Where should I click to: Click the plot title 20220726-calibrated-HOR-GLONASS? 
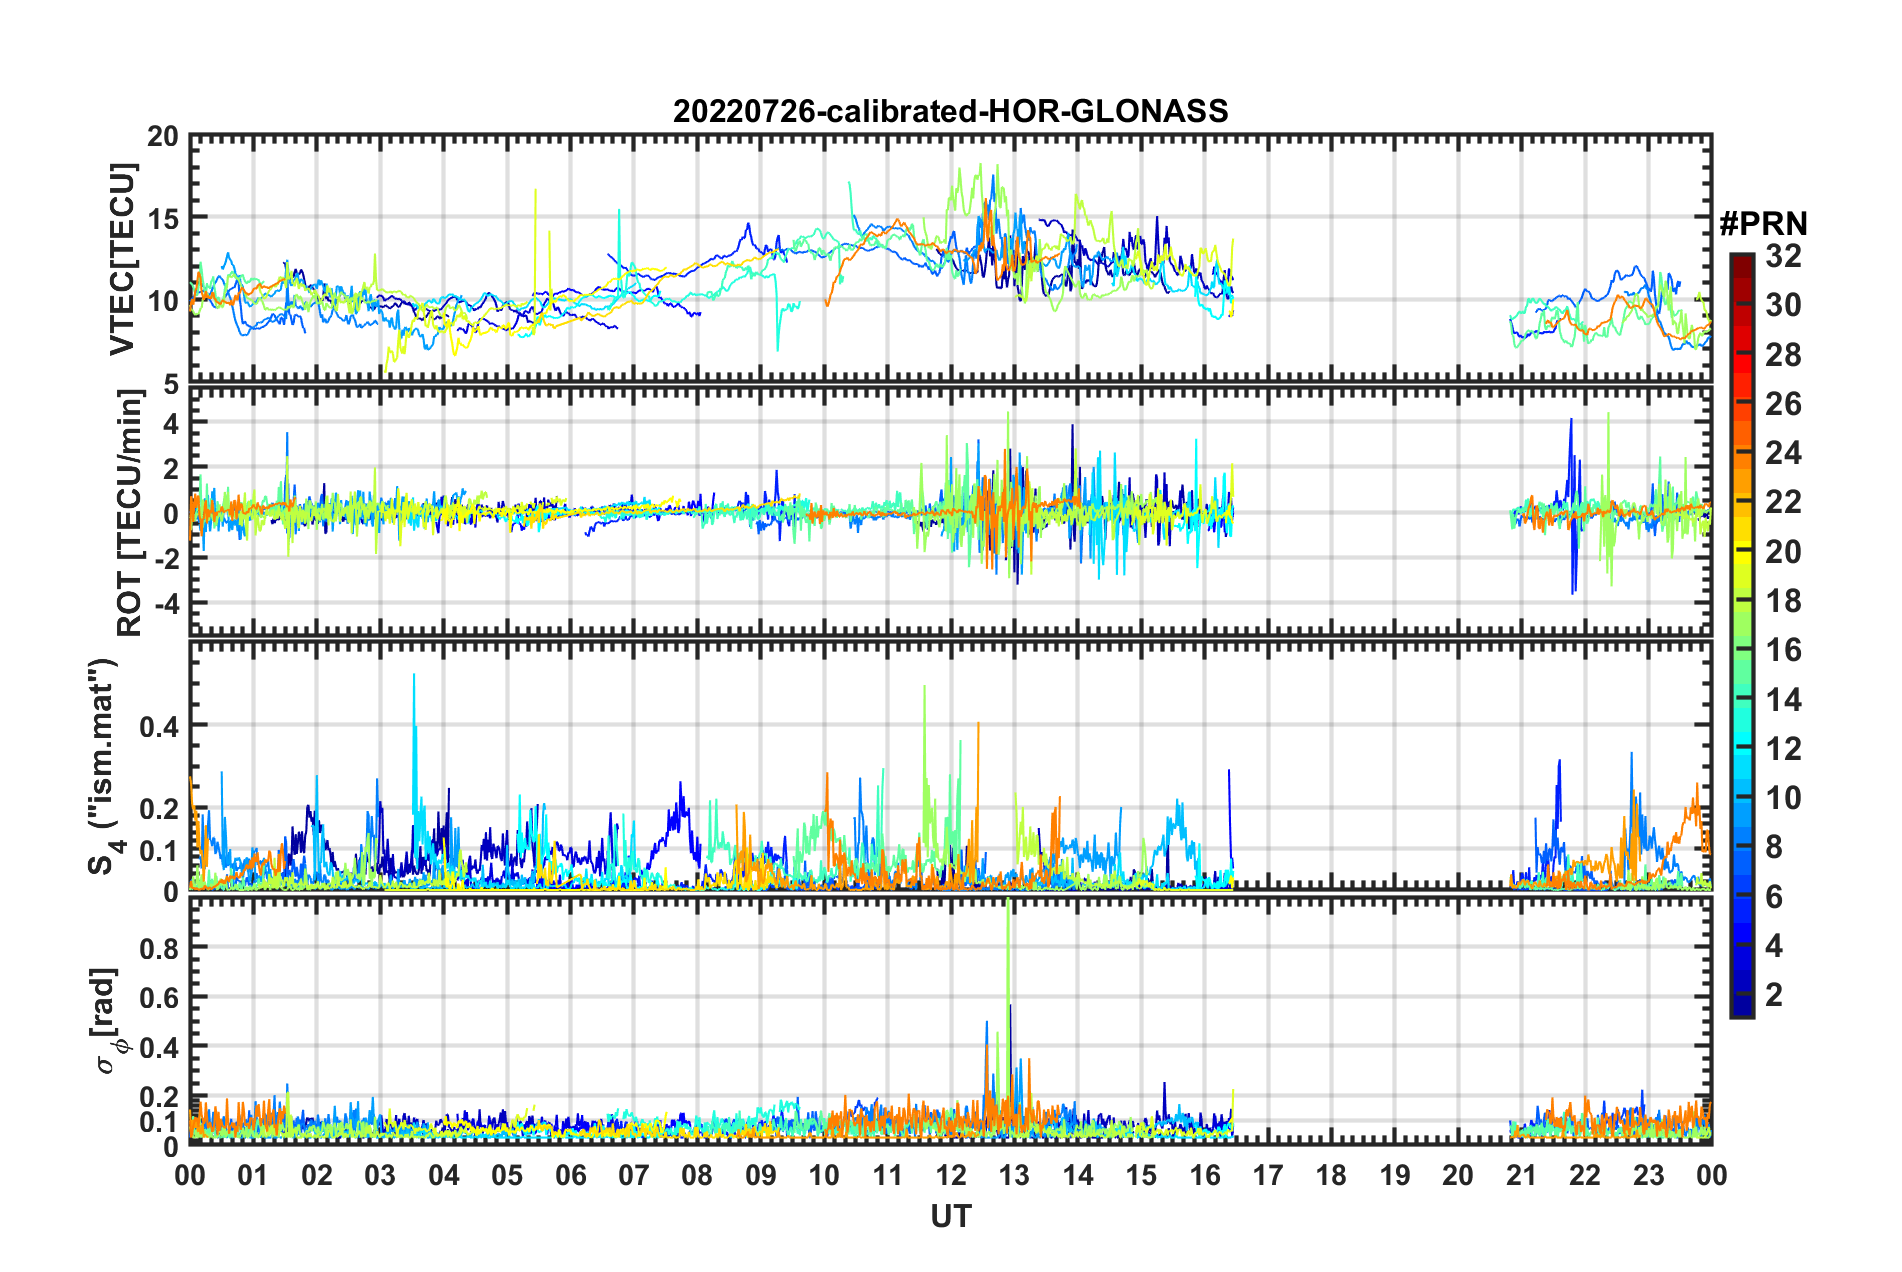950,111
